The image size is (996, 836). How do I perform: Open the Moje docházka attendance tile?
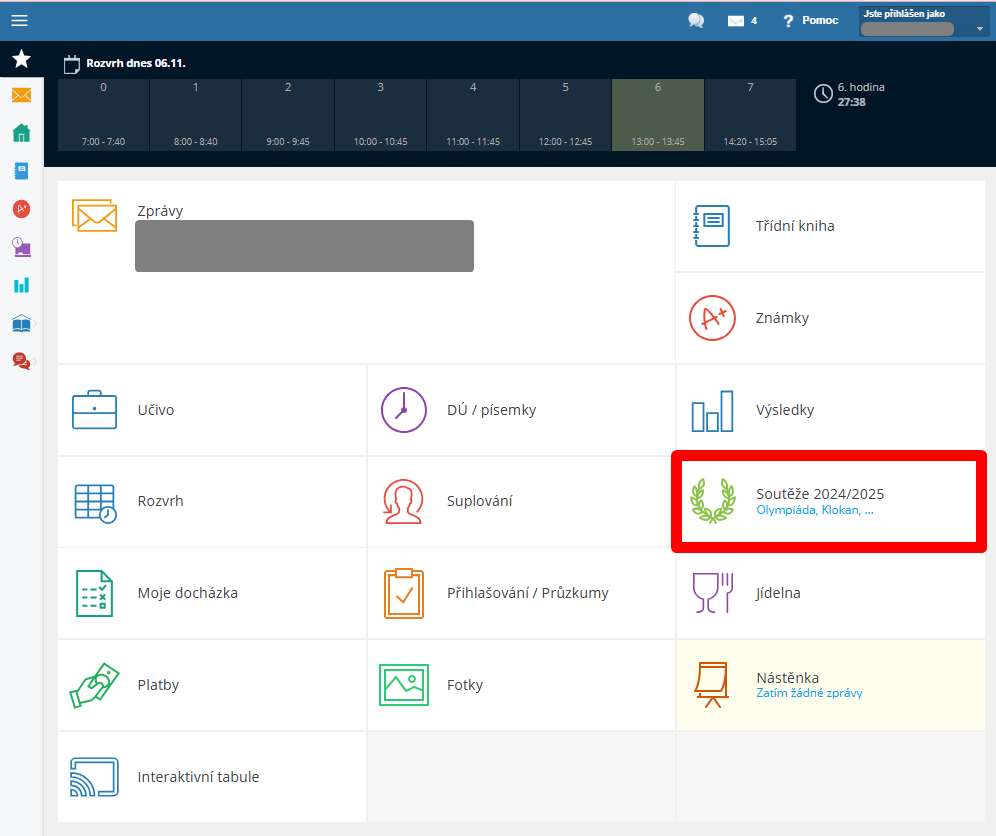click(212, 593)
